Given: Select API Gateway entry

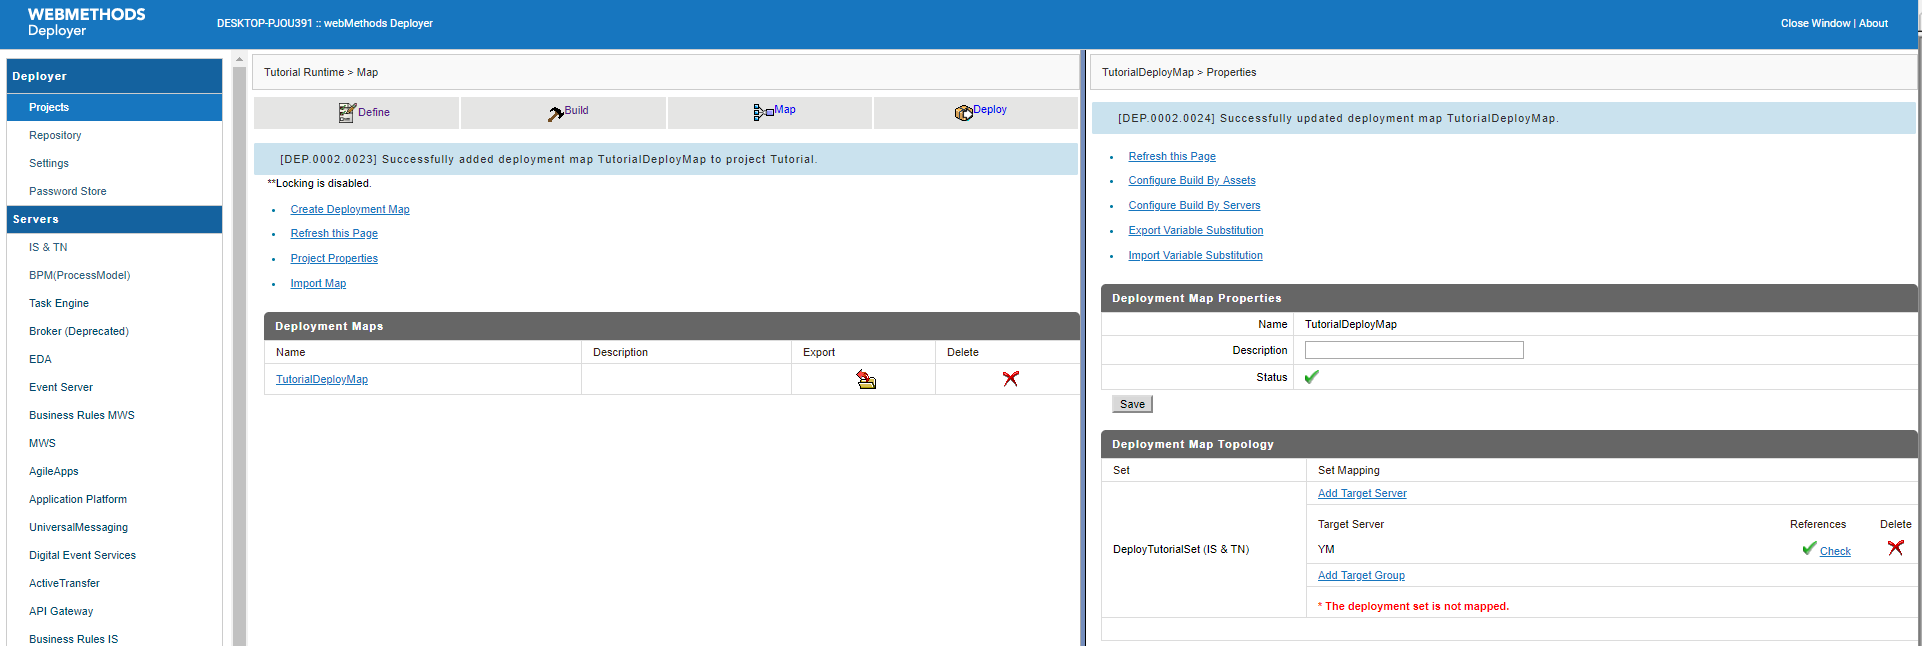Looking at the screenshot, I should [x=61, y=611].
